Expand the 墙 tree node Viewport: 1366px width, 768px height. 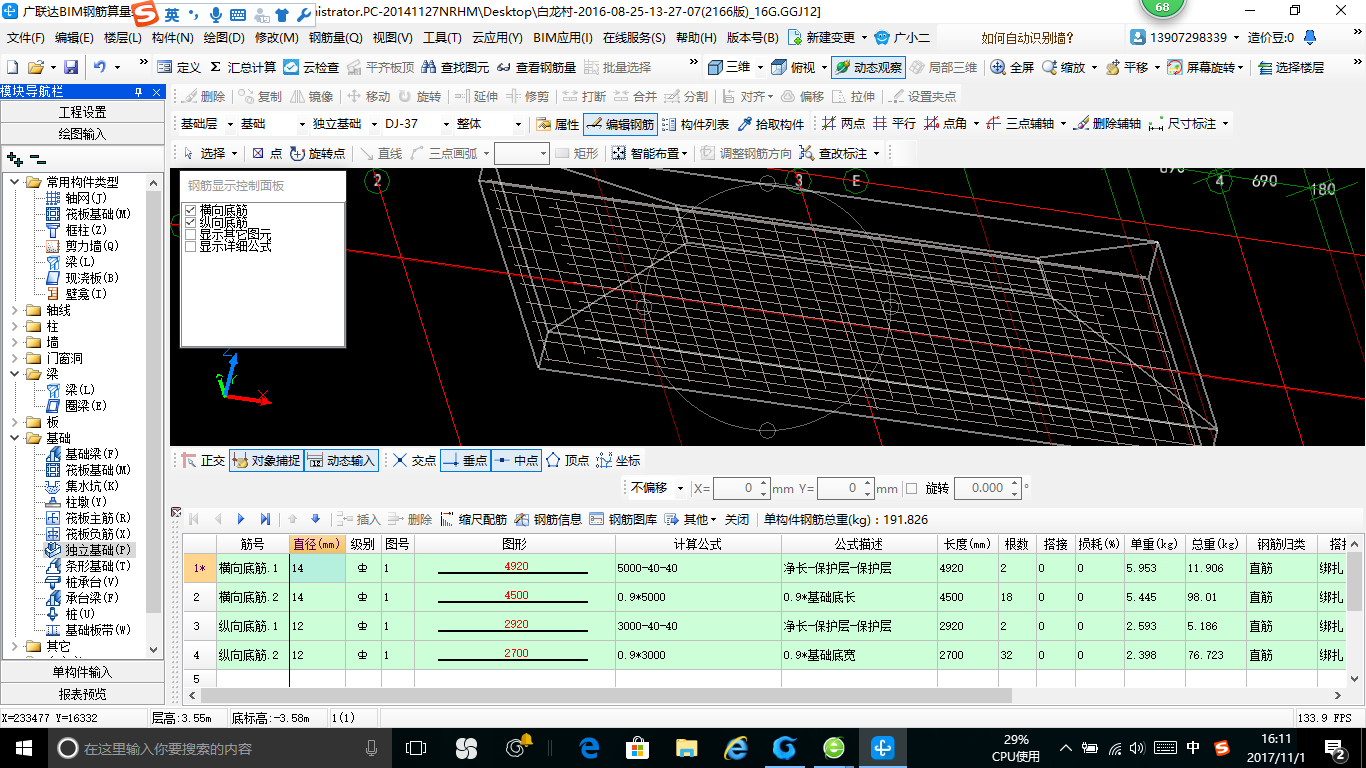coord(15,342)
